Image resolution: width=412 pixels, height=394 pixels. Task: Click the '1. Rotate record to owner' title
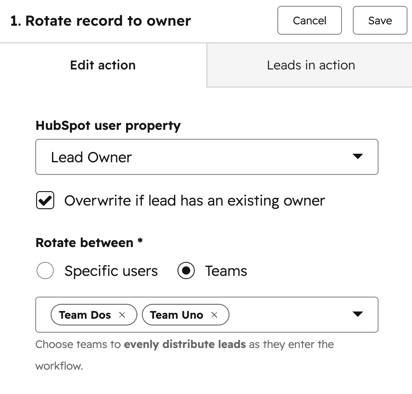[x=100, y=21]
